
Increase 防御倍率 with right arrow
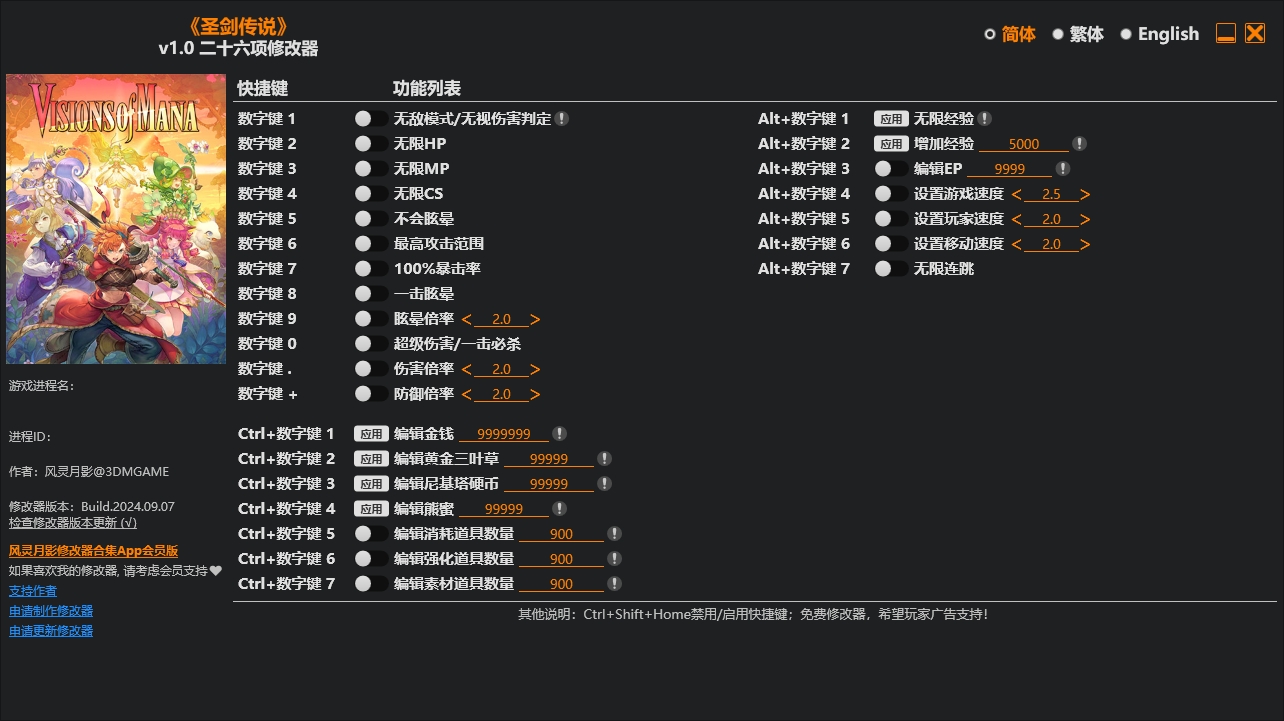pyautogui.click(x=535, y=395)
